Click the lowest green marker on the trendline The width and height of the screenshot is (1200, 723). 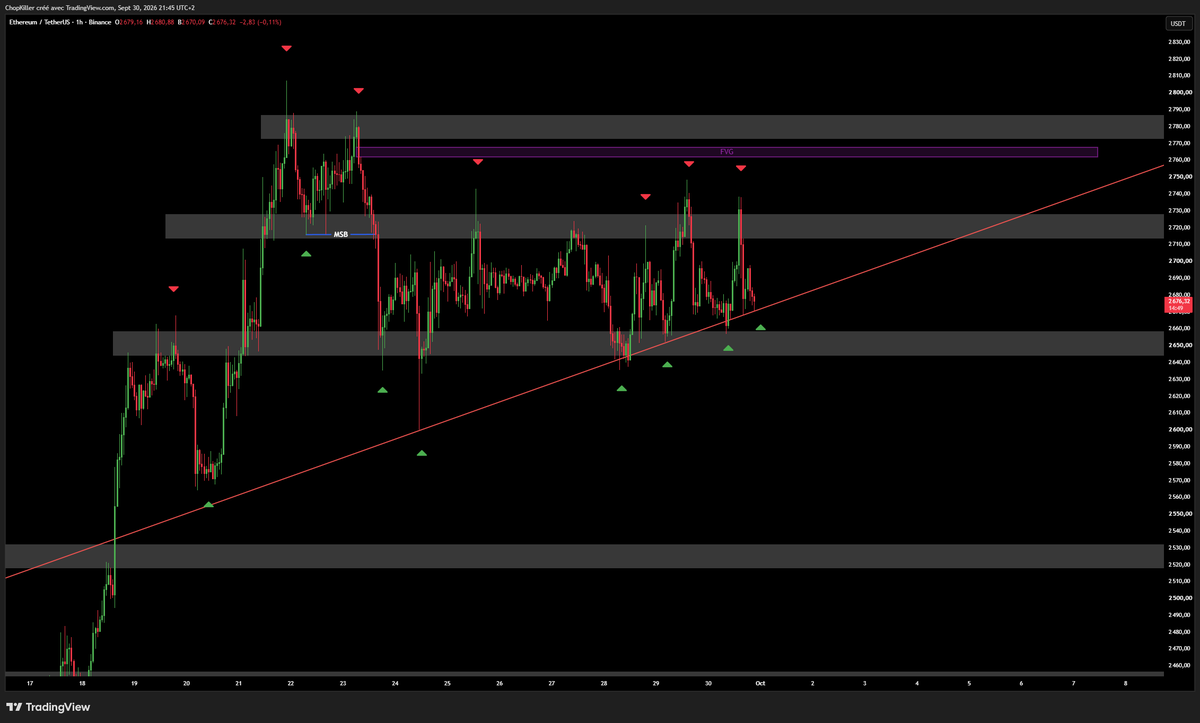(x=208, y=504)
